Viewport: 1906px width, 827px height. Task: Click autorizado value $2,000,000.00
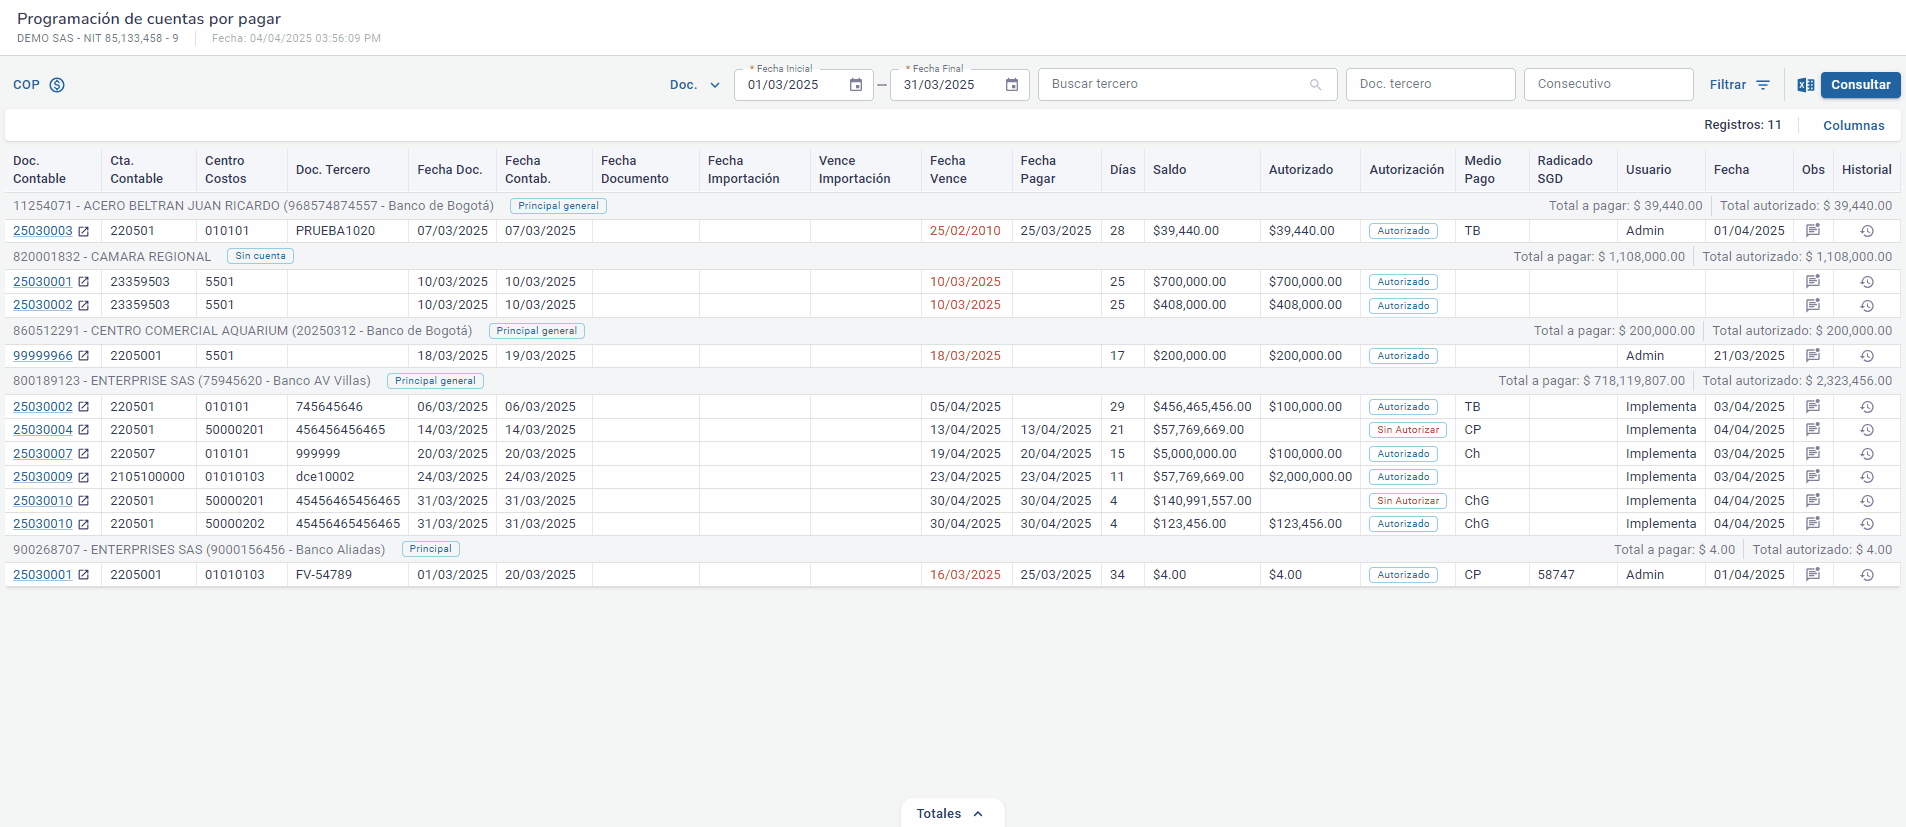coord(1310,477)
